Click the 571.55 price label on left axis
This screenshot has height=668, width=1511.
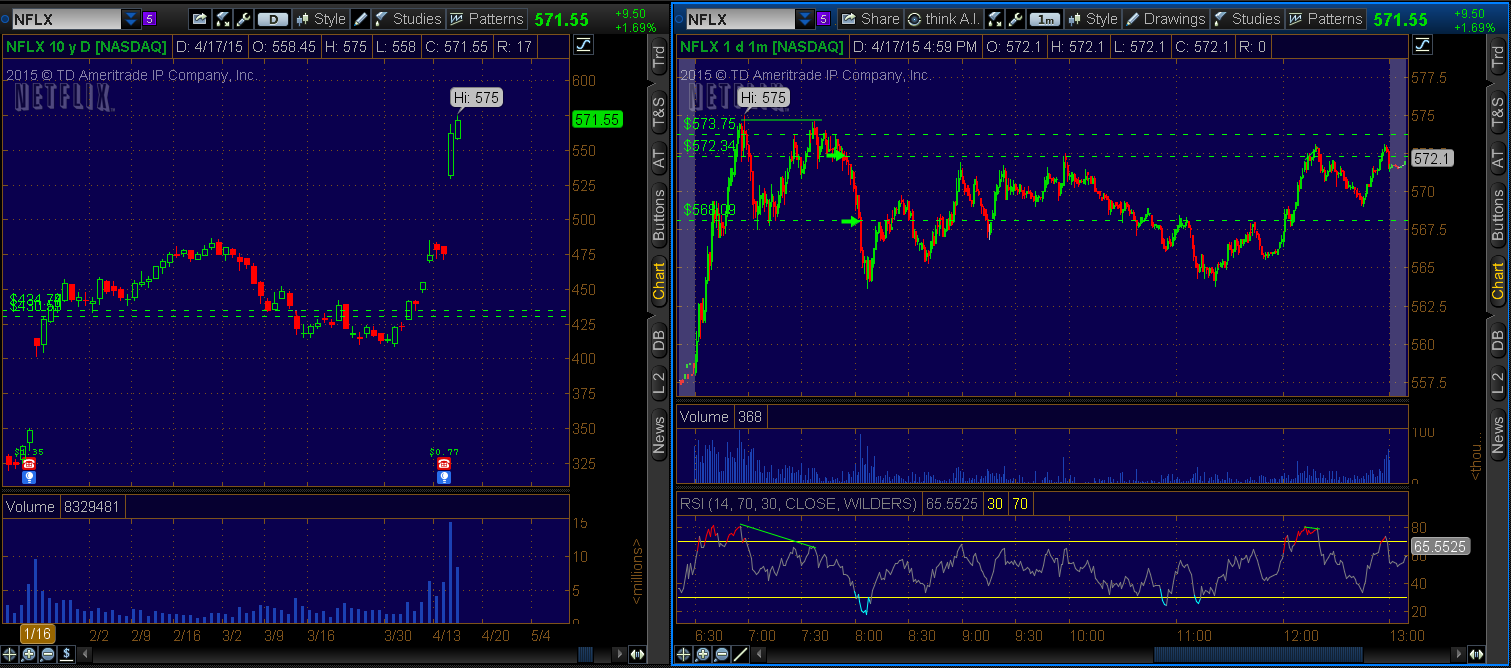(597, 119)
